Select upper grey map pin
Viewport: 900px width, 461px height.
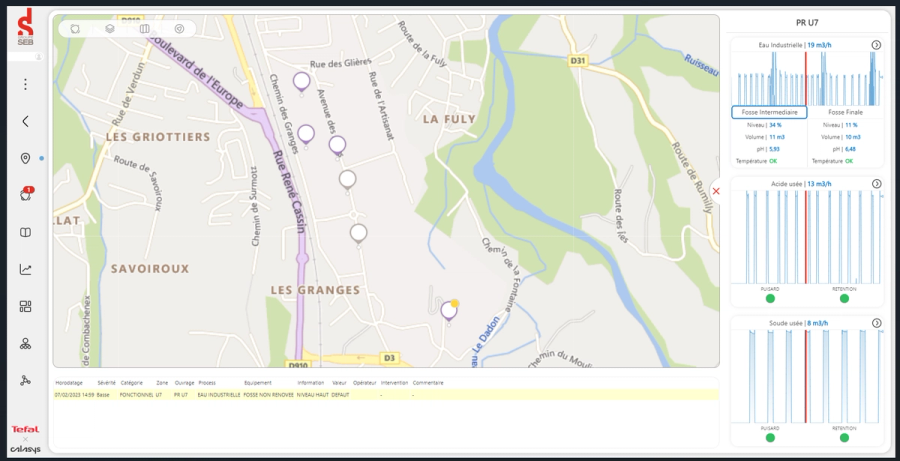tap(347, 180)
